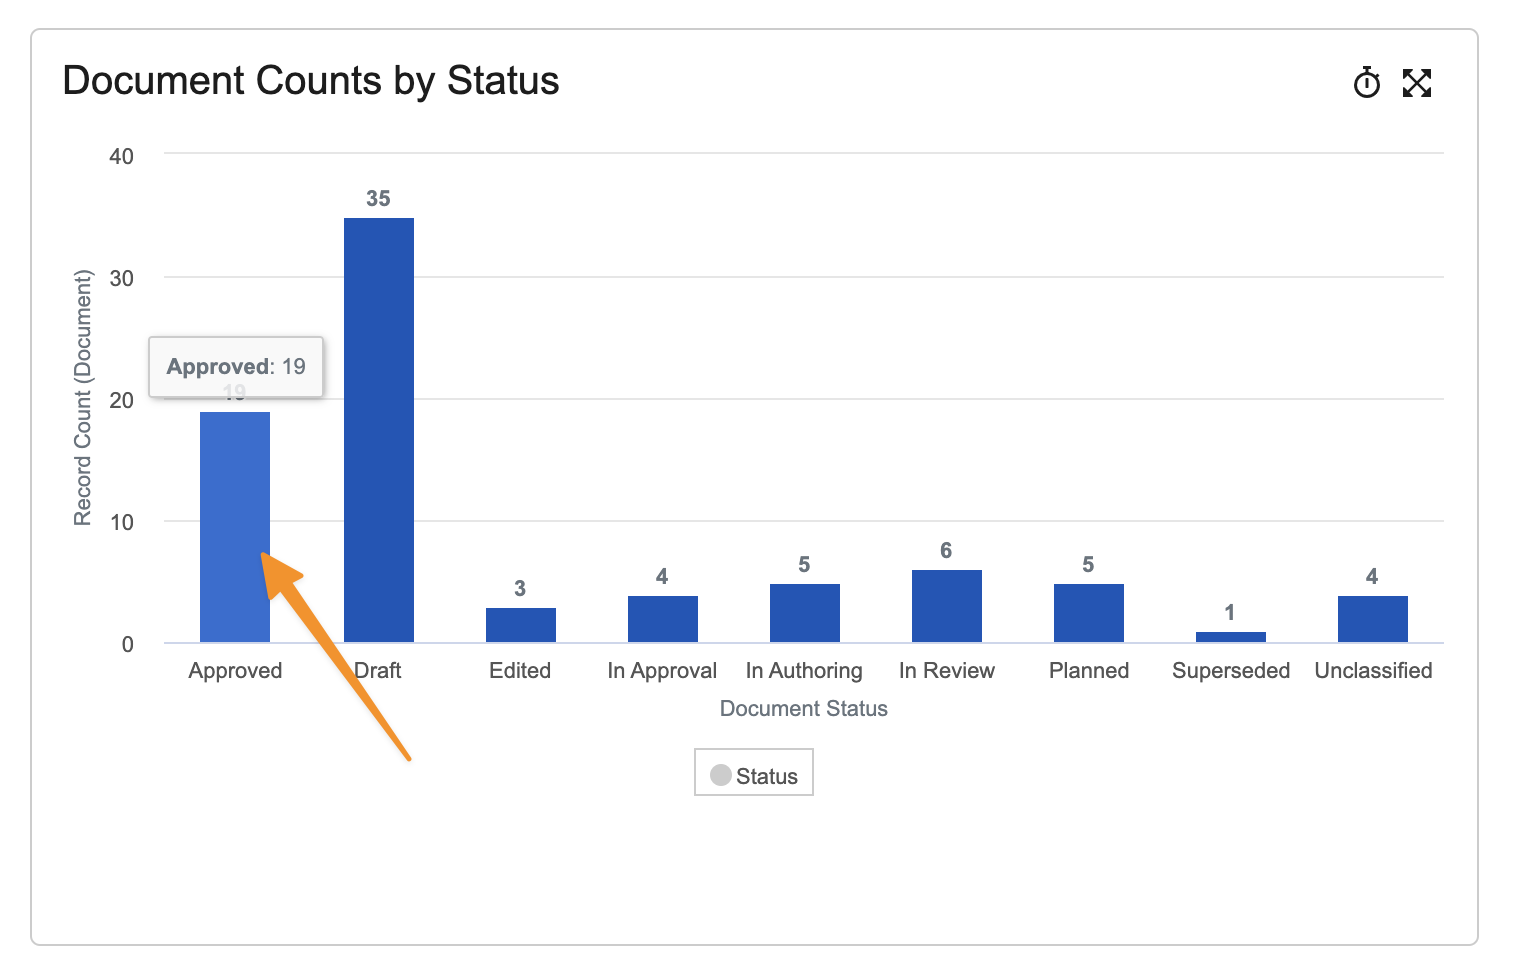Image resolution: width=1518 pixels, height=972 pixels.
Task: Click the Document Counts by Status title
Action: [x=310, y=81]
